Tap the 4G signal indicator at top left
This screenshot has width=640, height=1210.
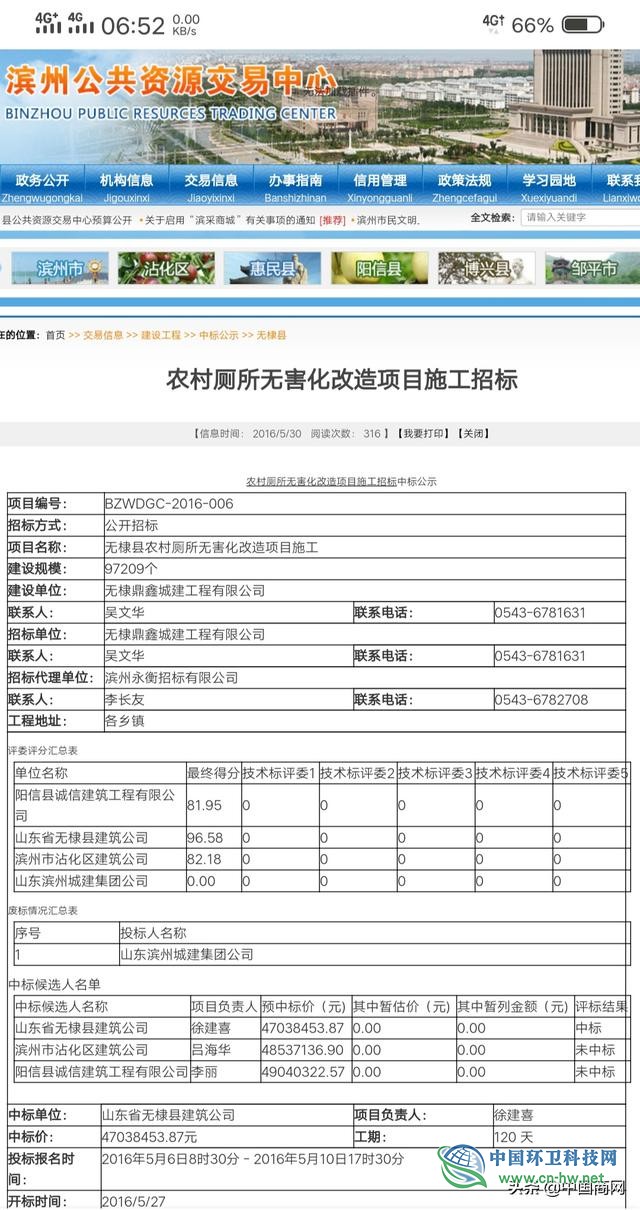(x=47, y=22)
